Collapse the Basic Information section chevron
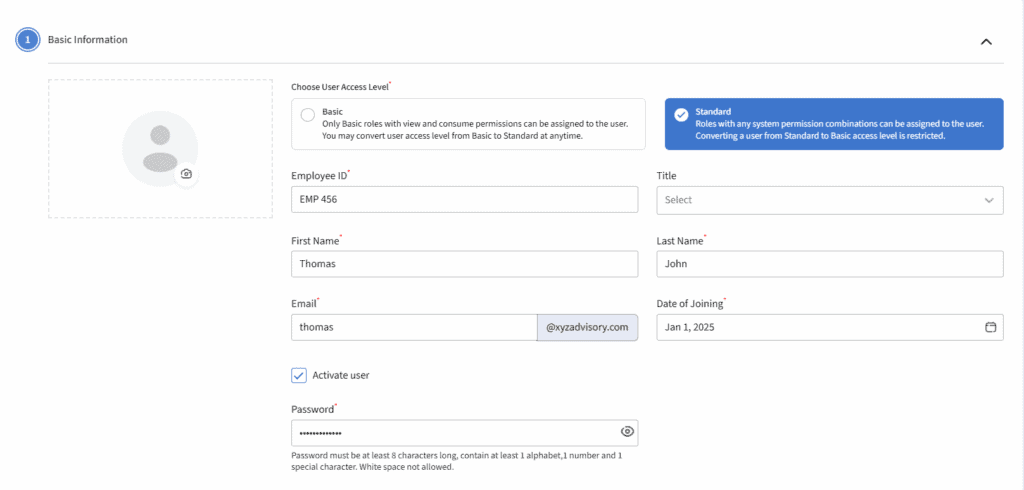Viewport: 1024px width, 490px height. point(986,42)
